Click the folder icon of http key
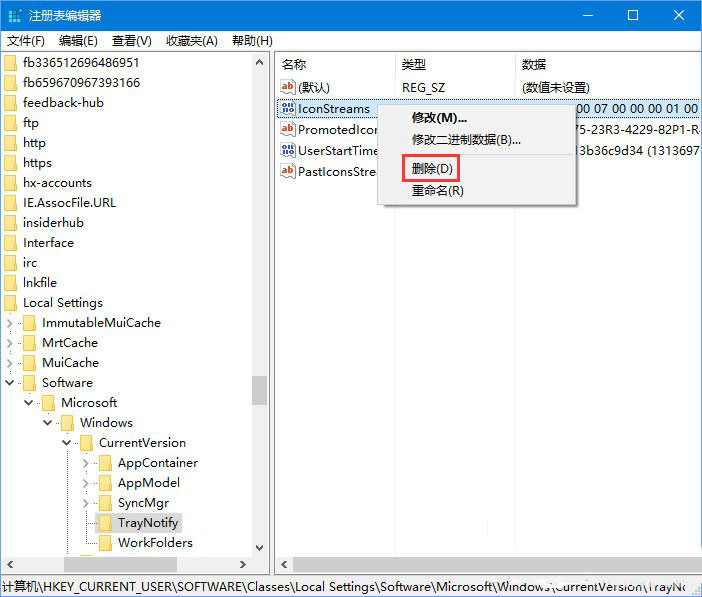The height and width of the screenshot is (597, 702). click(x=10, y=143)
